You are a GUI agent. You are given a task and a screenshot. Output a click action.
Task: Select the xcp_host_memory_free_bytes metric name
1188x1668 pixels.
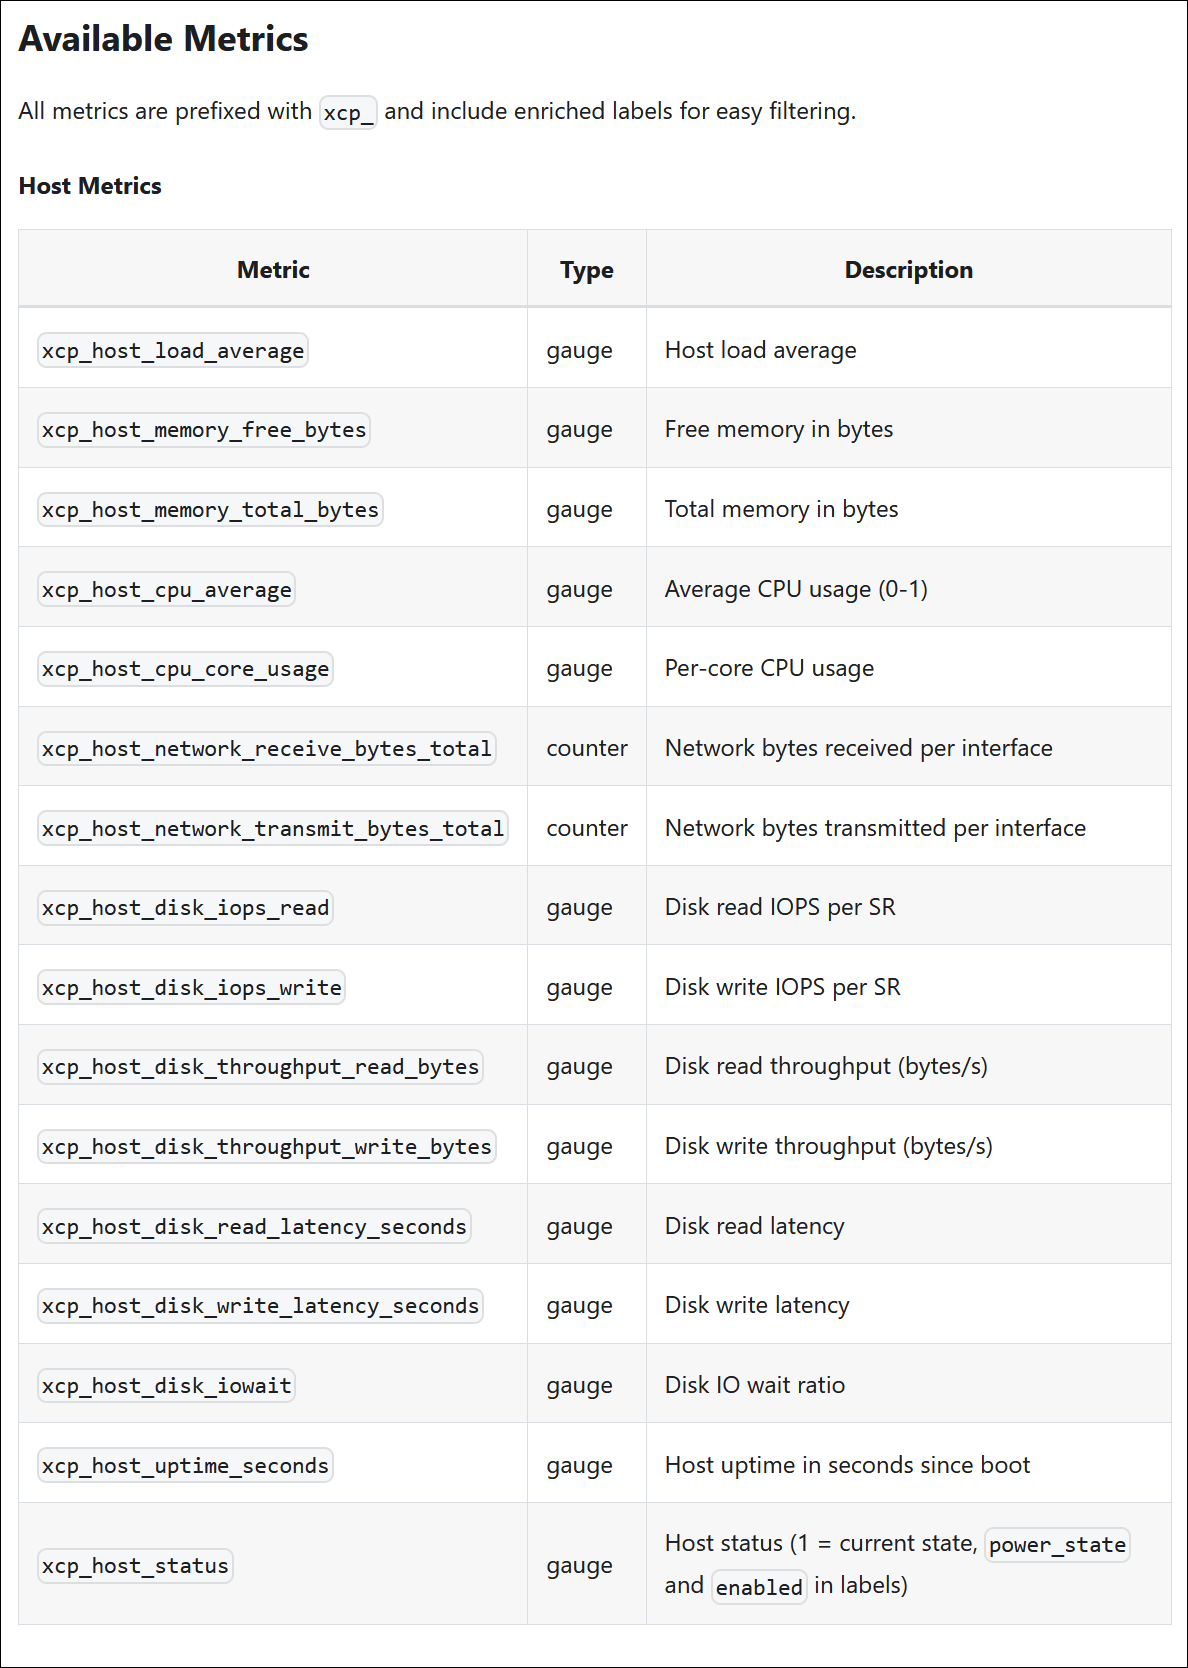(x=204, y=430)
